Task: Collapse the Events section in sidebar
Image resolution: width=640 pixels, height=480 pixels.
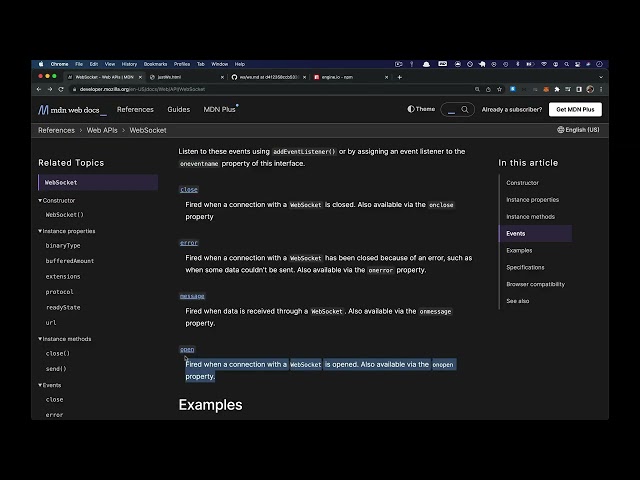Action: [x=49, y=385]
